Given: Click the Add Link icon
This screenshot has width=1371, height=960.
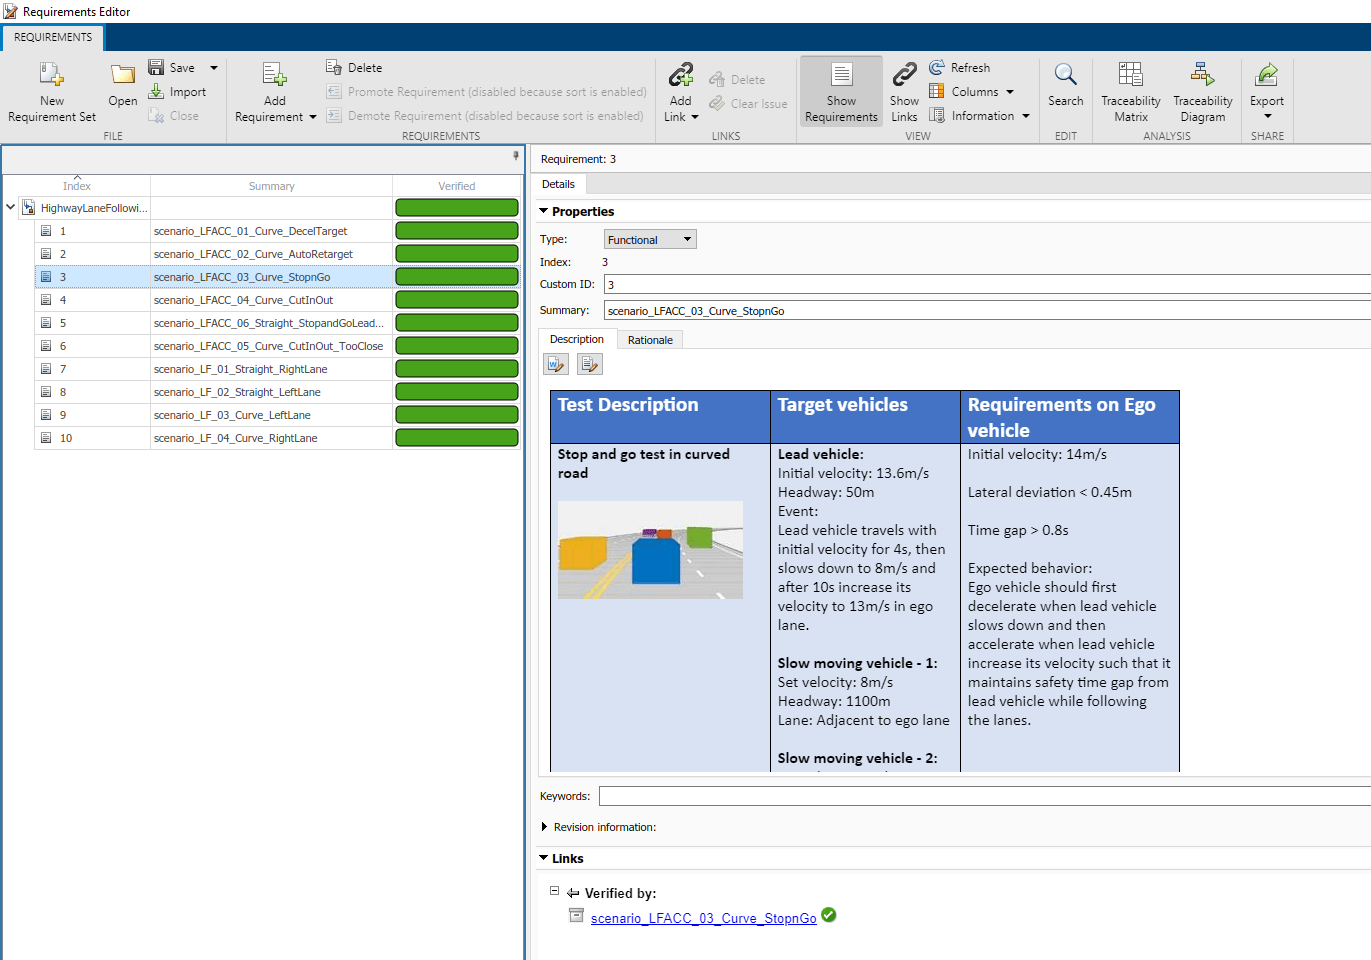Looking at the screenshot, I should 681,75.
